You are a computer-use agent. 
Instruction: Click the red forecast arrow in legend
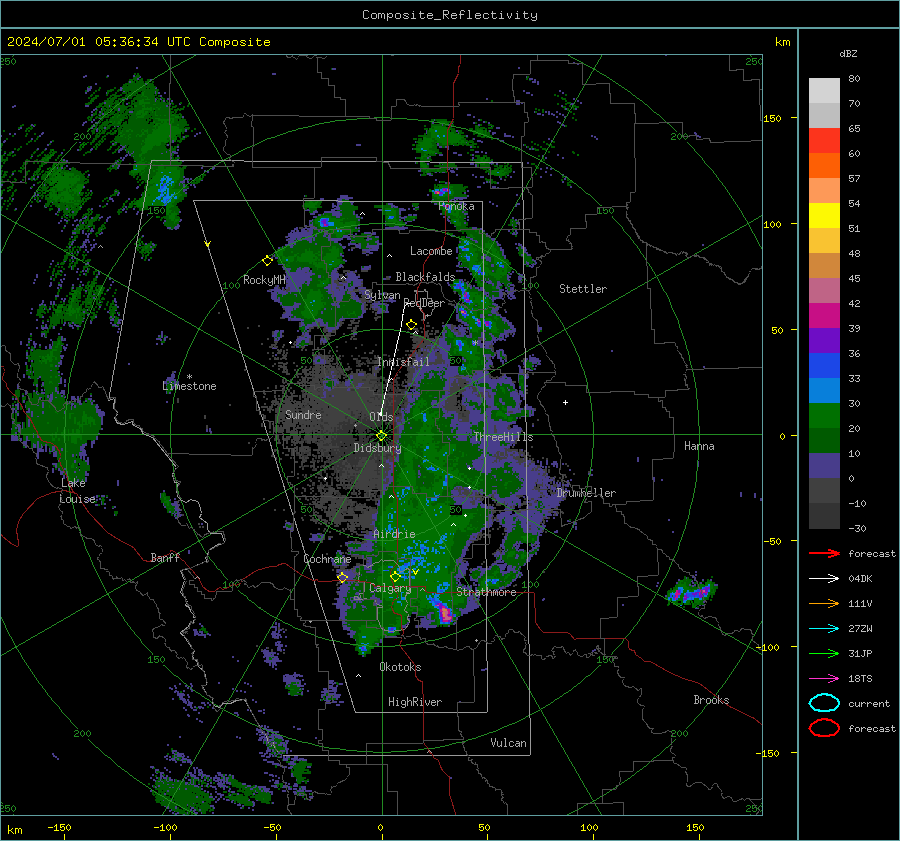tap(824, 553)
